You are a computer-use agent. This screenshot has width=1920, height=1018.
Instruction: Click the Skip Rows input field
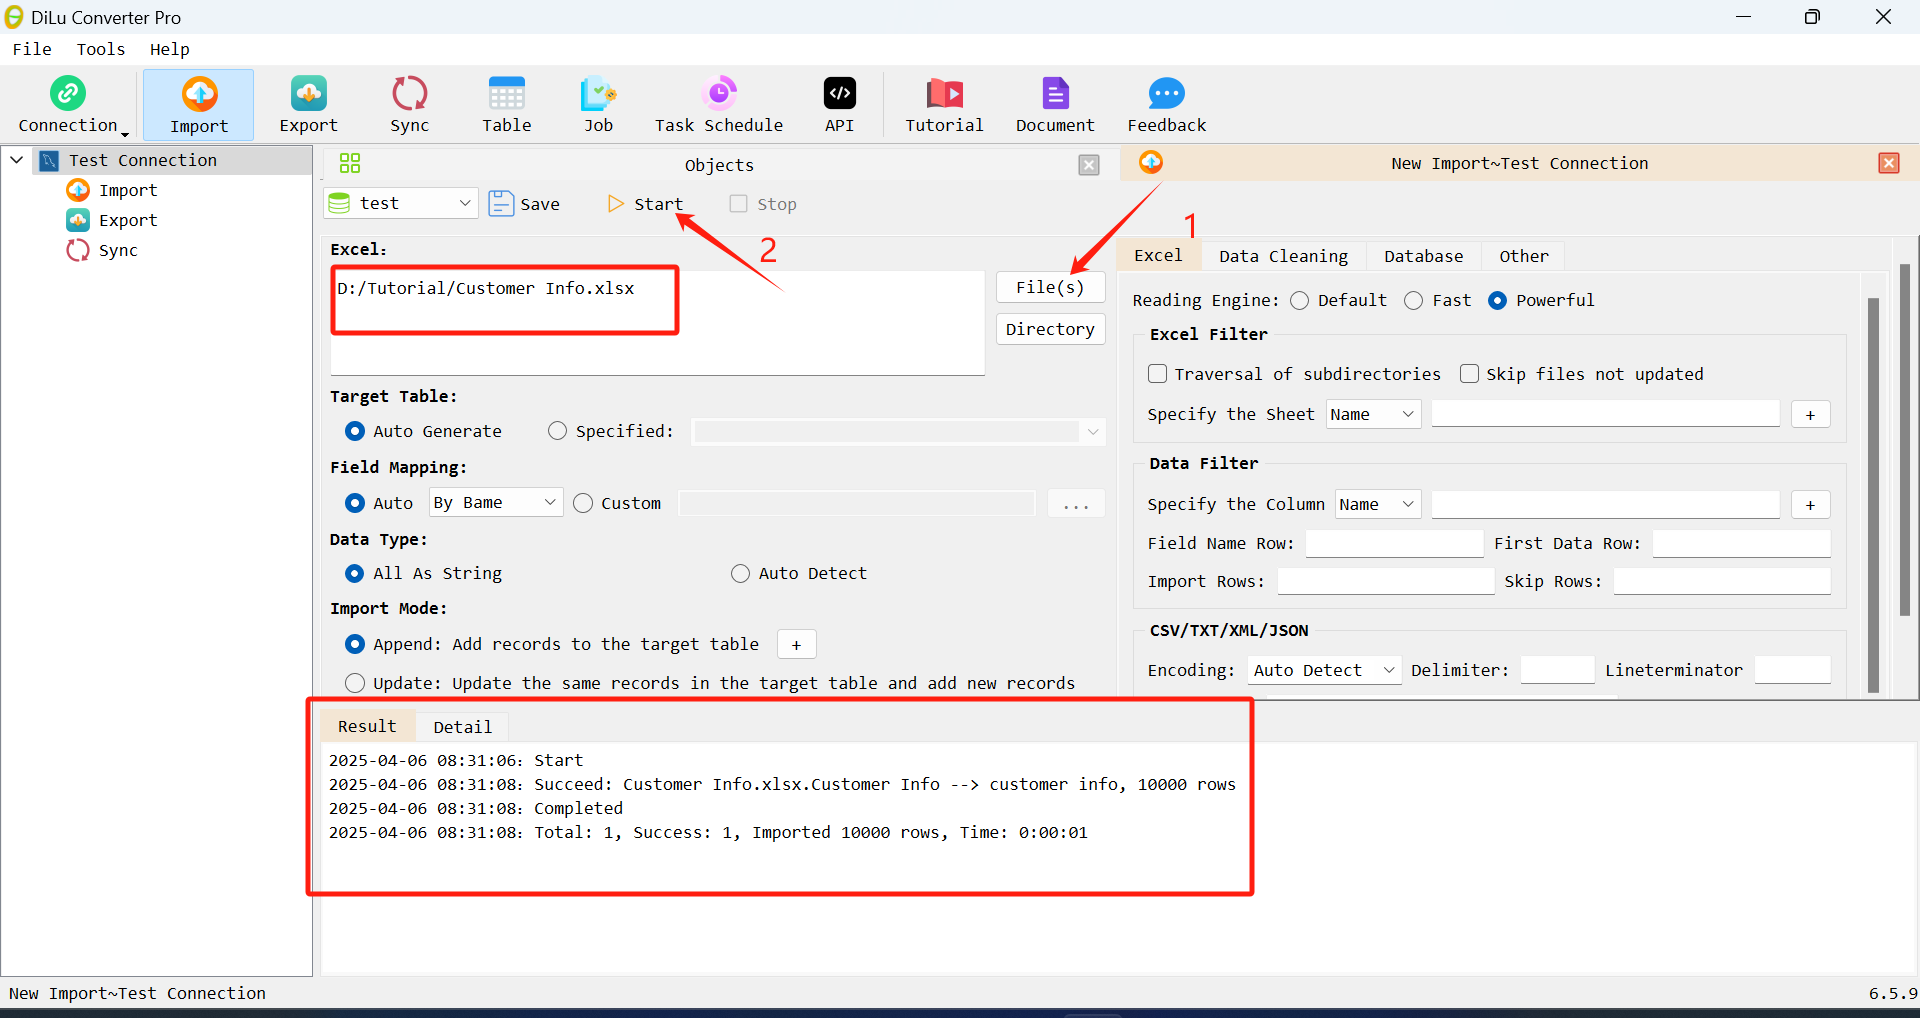pyautogui.click(x=1721, y=582)
